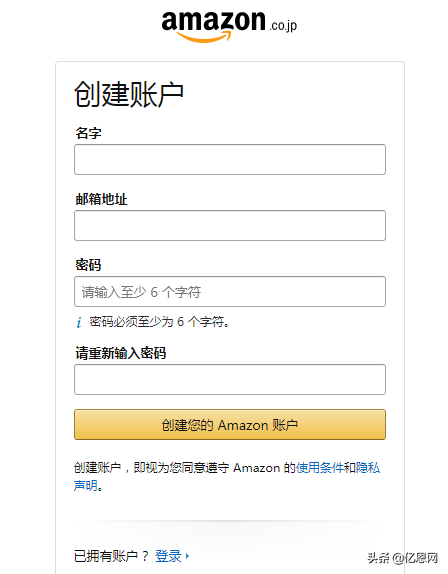Open the 使用条件 terms link
Viewport: 448px width, 574px height.
[320, 467]
